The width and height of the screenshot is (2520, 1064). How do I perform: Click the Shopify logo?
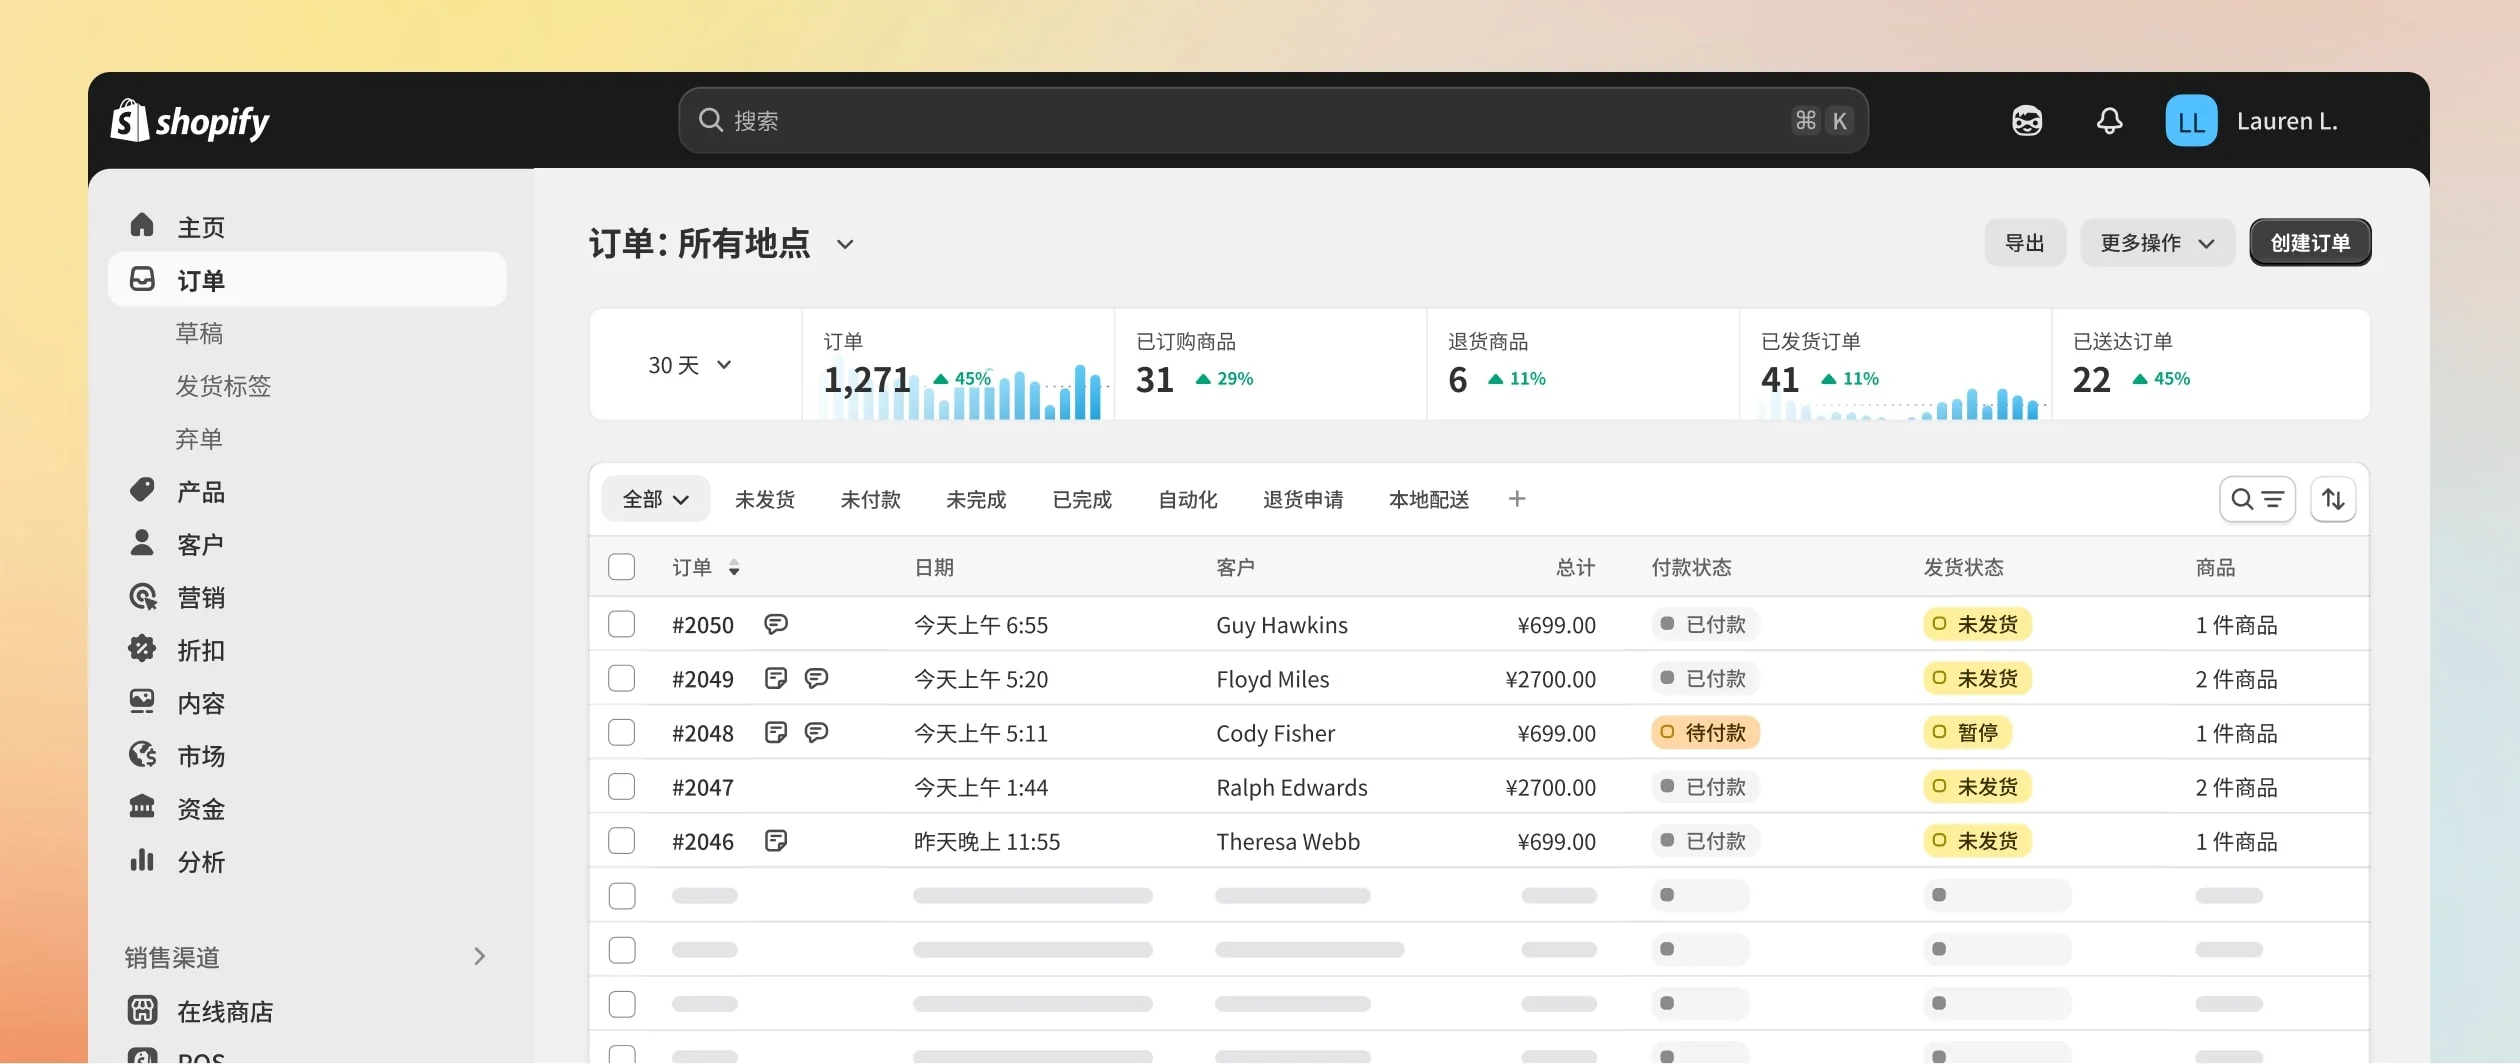[189, 121]
